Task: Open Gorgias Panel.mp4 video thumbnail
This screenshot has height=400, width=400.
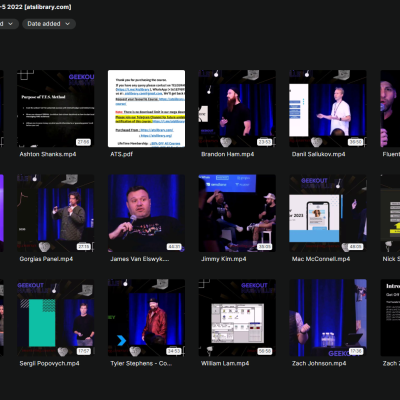Action: click(56, 213)
